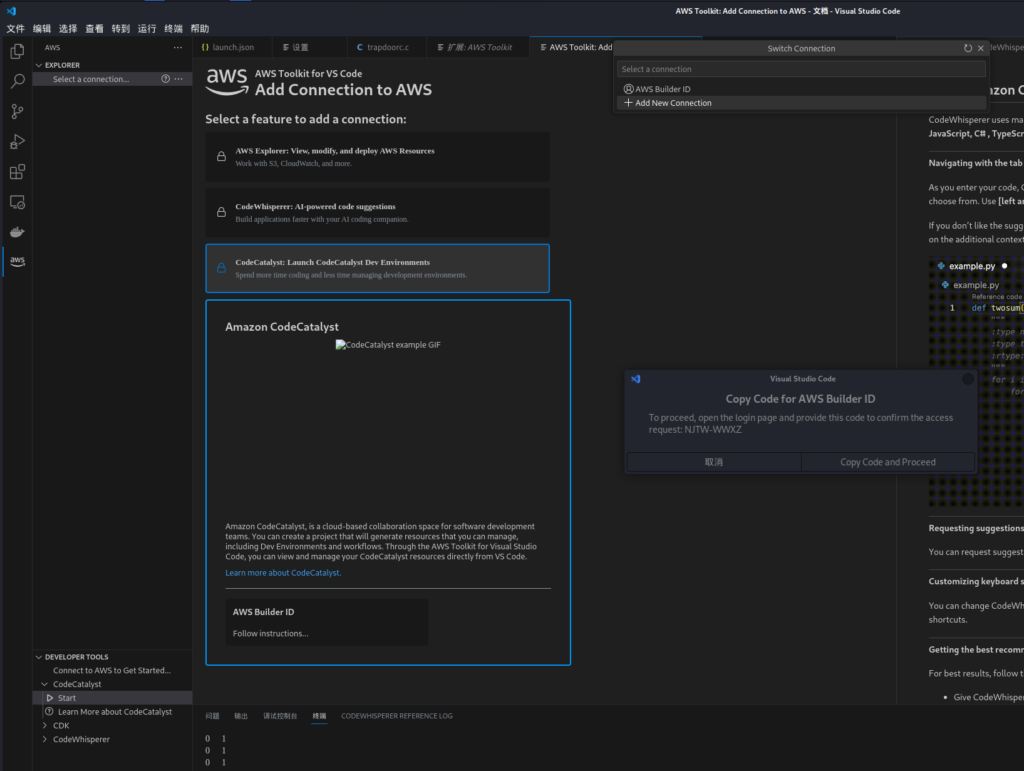Open Run and Debug view icon

click(17, 142)
